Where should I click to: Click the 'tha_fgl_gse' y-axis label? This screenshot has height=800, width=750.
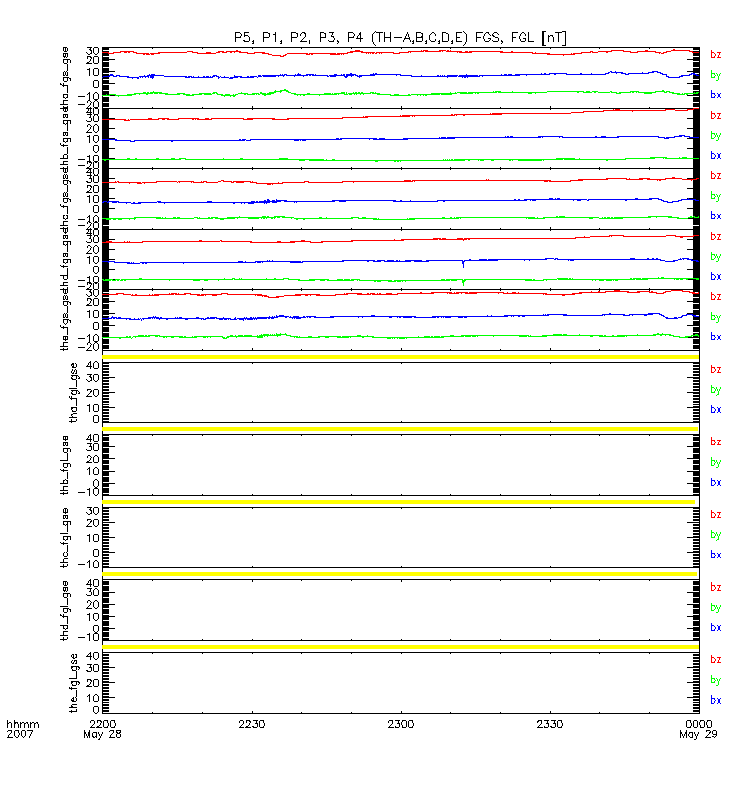tap(74, 393)
